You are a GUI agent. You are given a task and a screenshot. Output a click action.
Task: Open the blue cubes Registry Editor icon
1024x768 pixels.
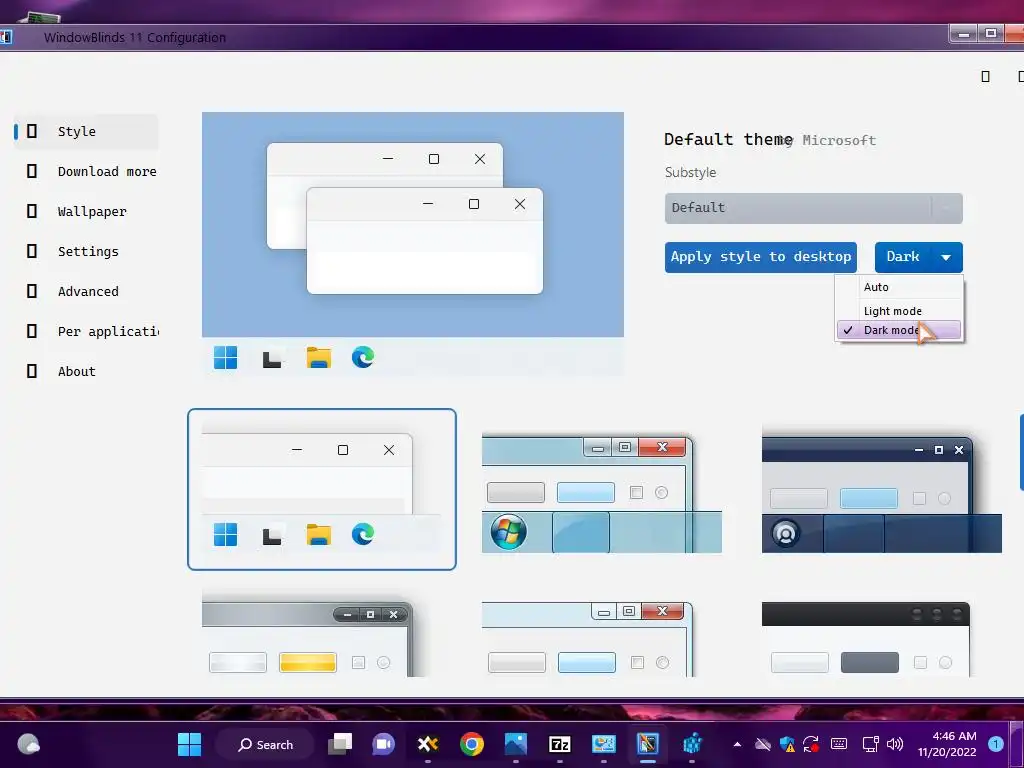[692, 744]
